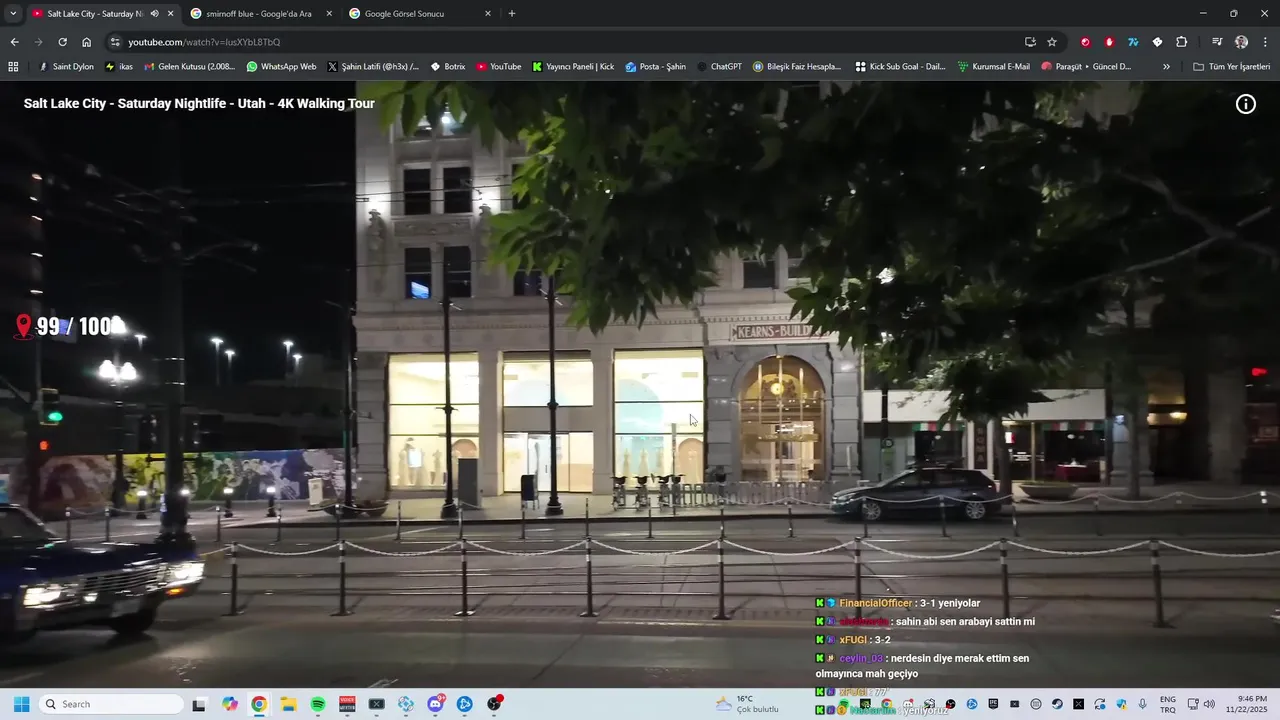Open the Chrome three-dot menu
The image size is (1280, 720).
tap(1265, 42)
